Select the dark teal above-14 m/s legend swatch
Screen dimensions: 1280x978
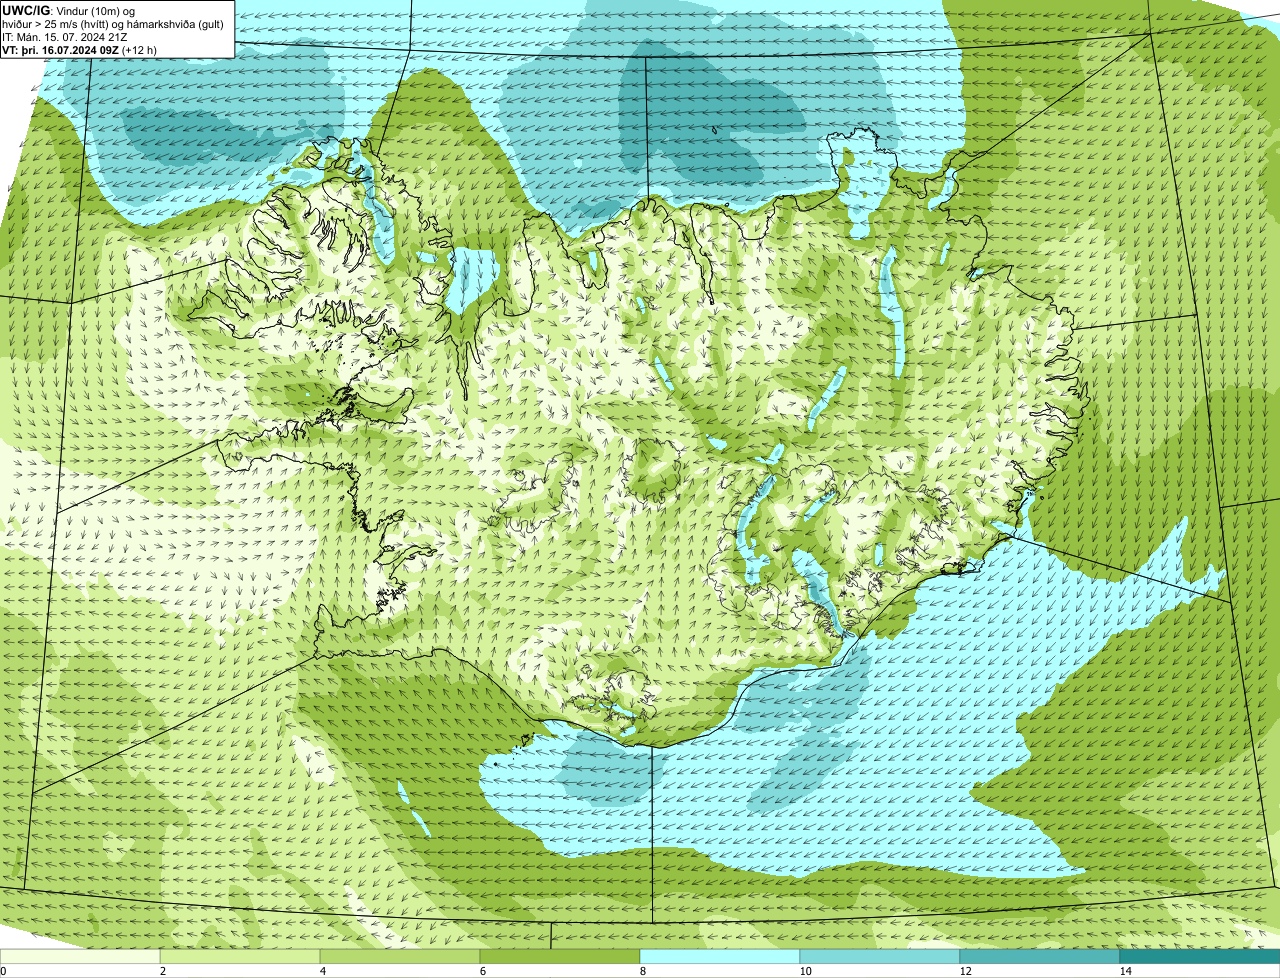[x=1200, y=957]
